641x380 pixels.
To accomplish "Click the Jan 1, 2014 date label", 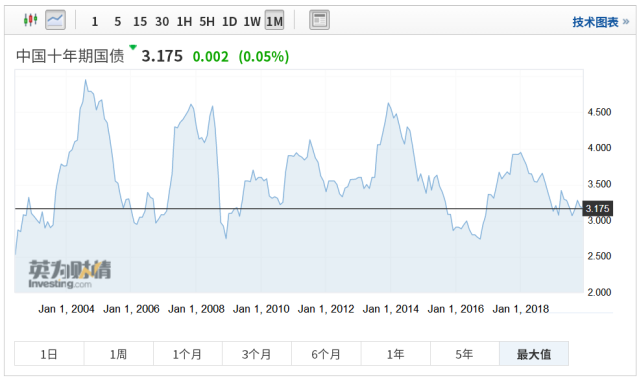I will [x=391, y=309].
